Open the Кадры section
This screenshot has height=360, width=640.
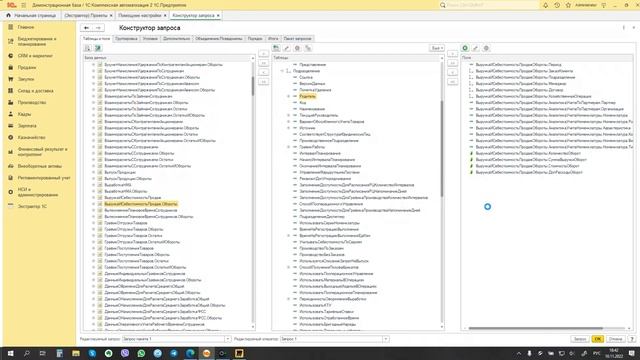point(24,114)
